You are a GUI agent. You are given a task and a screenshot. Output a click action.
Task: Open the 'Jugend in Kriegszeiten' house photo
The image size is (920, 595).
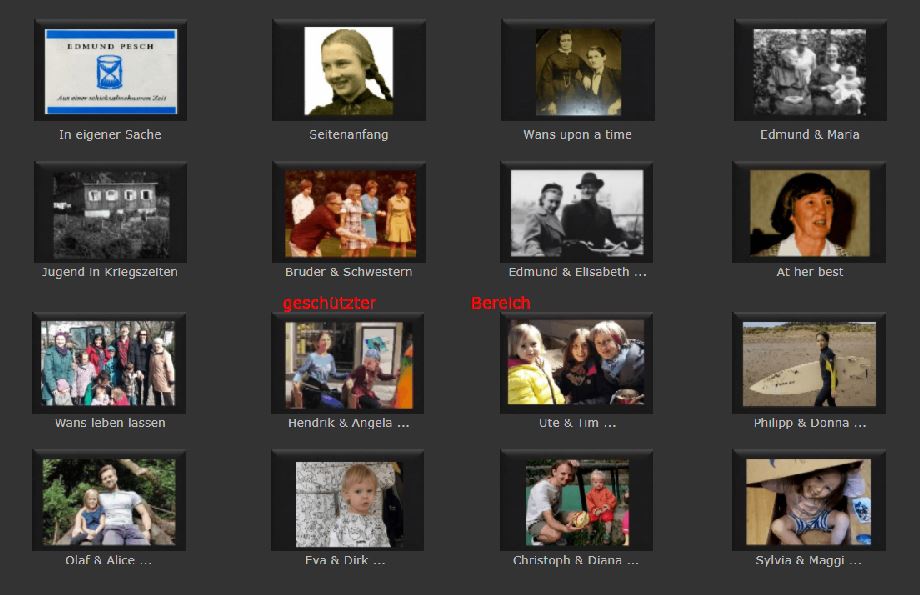coord(110,213)
